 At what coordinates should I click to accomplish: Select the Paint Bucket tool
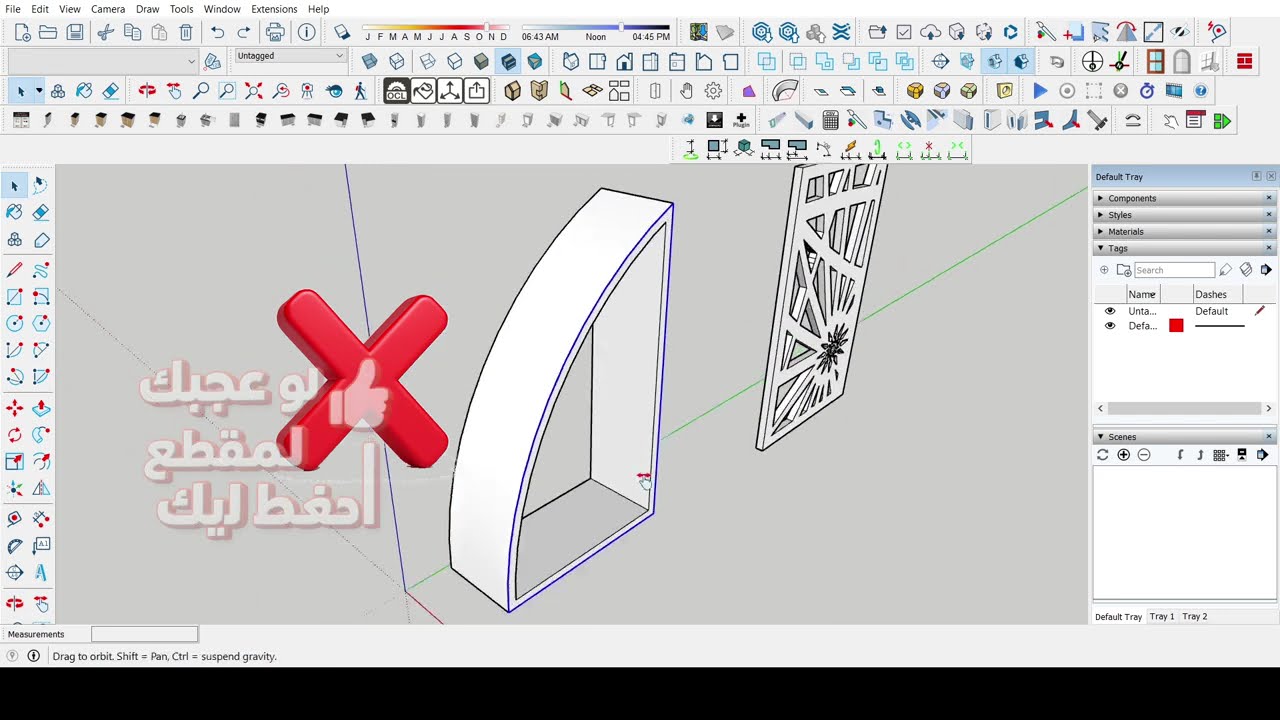click(14, 212)
